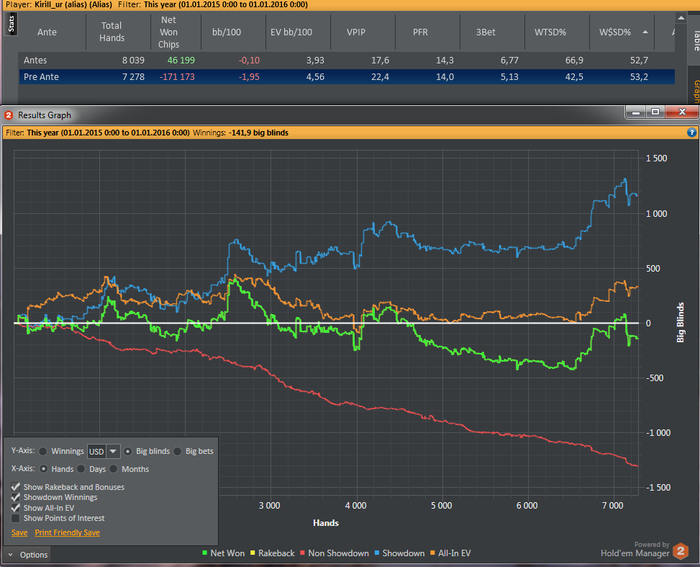700x567 pixels.
Task: Maximize the Results Graph window
Action: tap(655, 112)
